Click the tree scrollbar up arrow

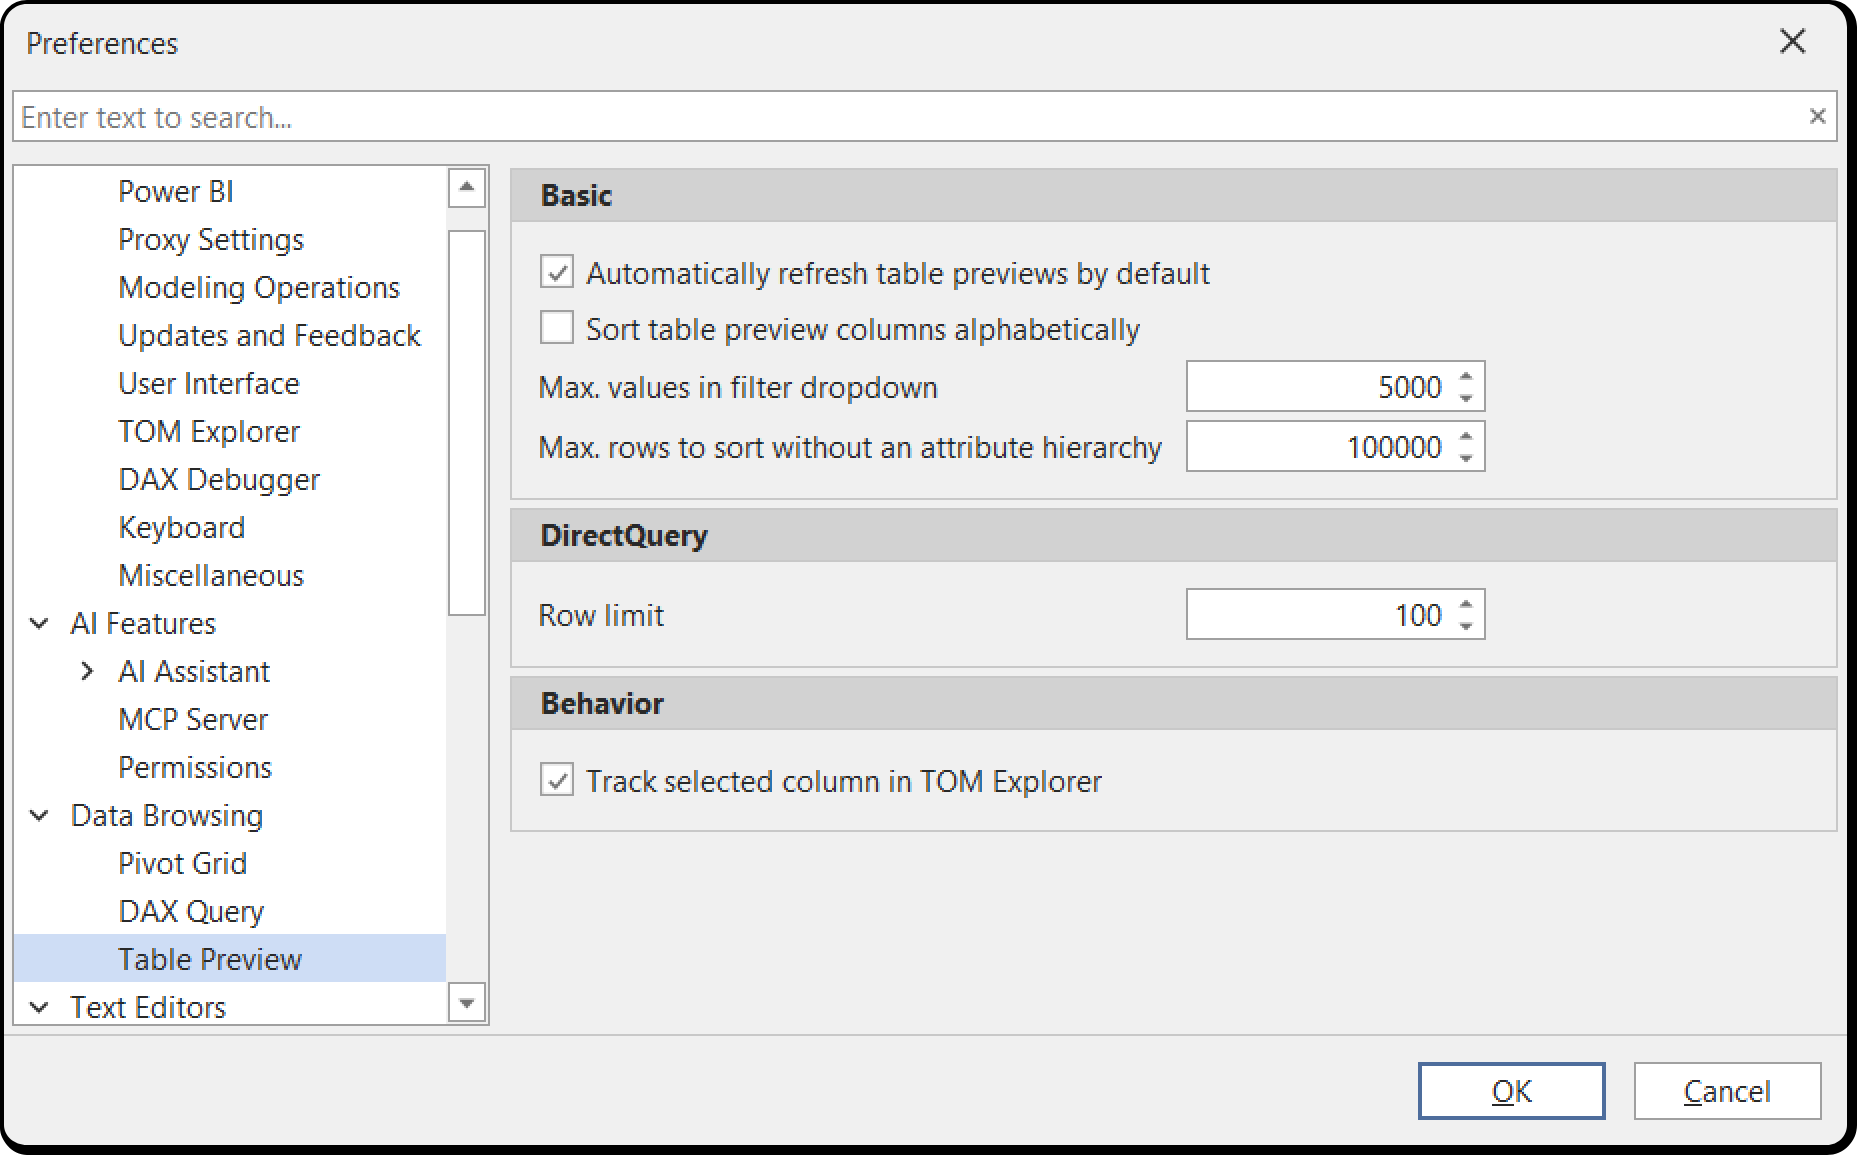[x=467, y=188]
